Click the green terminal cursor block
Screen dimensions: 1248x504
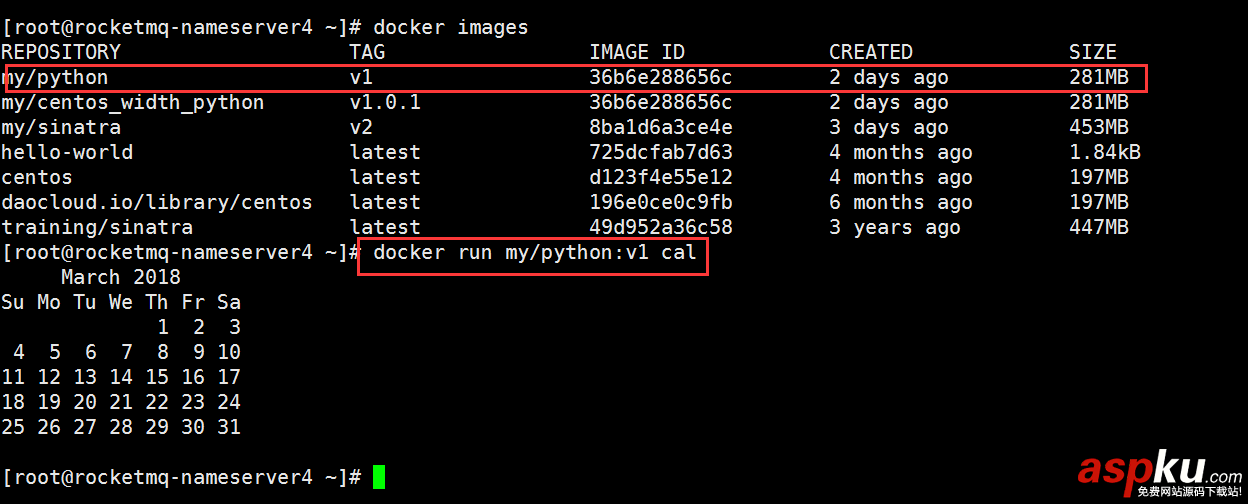tap(378, 477)
